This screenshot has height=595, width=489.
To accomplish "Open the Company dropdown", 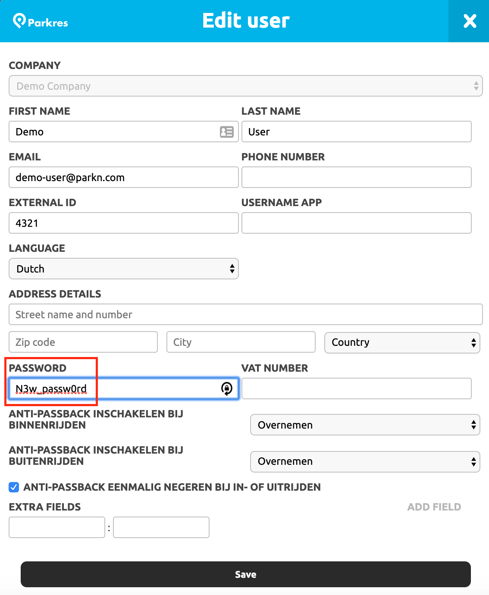I will tap(245, 86).
